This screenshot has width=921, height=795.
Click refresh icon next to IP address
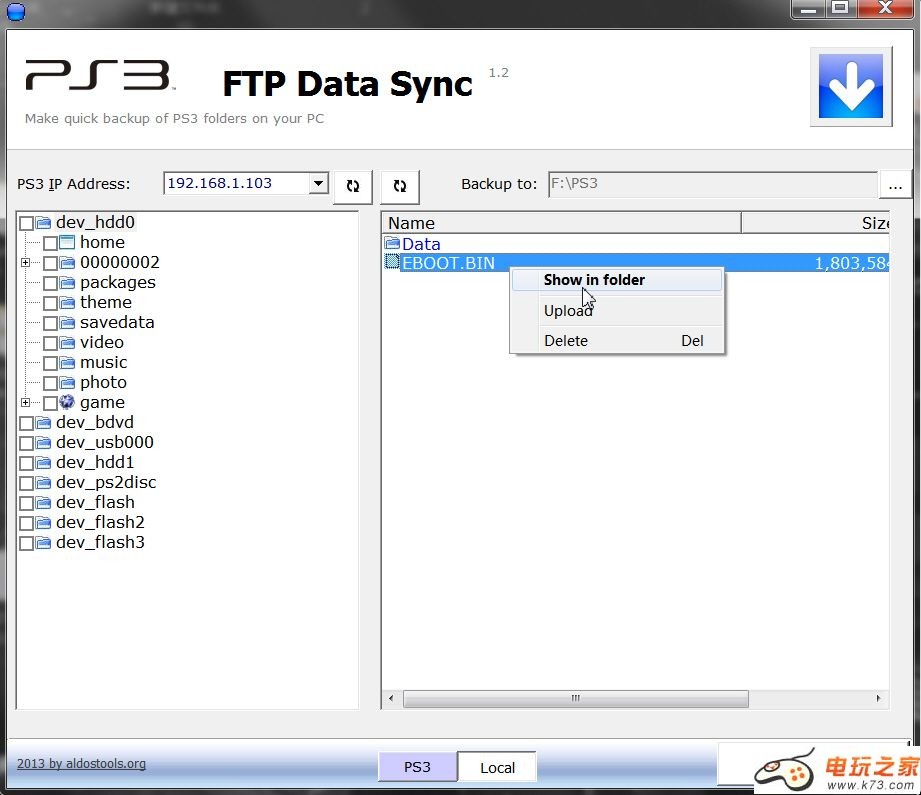353,186
